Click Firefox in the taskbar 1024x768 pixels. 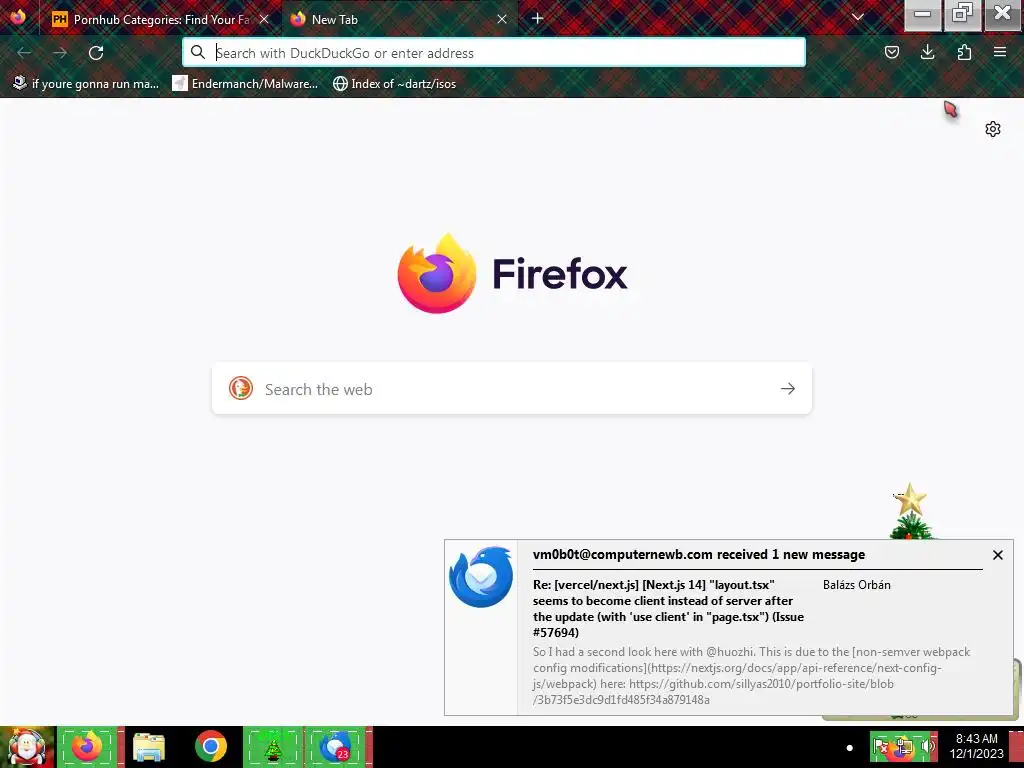click(88, 746)
